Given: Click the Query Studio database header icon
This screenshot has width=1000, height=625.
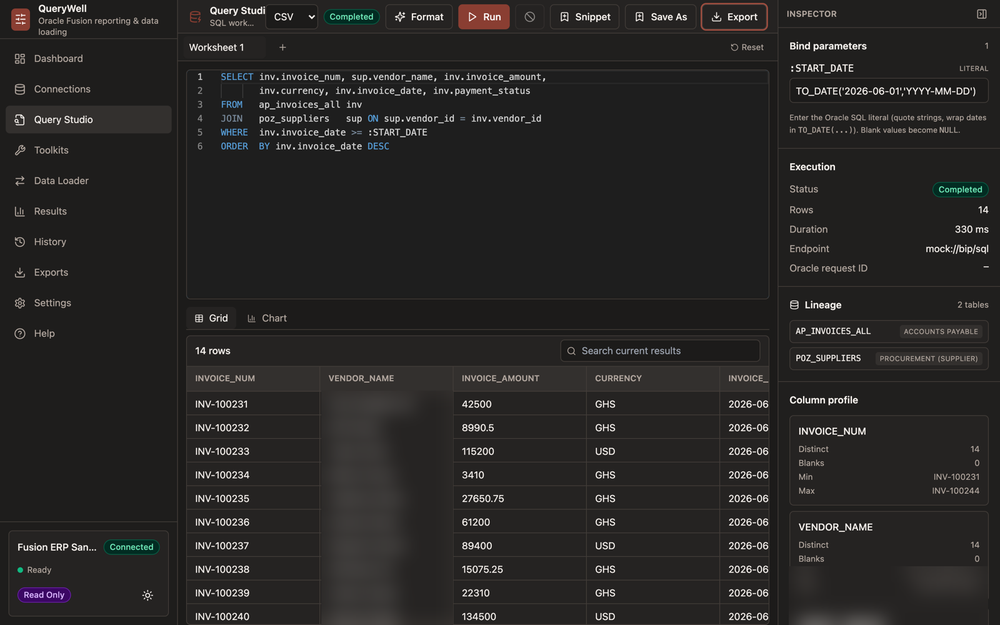Looking at the screenshot, I should pos(196,17).
